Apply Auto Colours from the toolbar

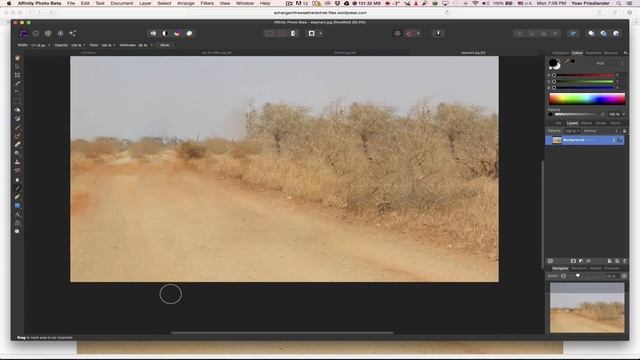click(x=177, y=33)
